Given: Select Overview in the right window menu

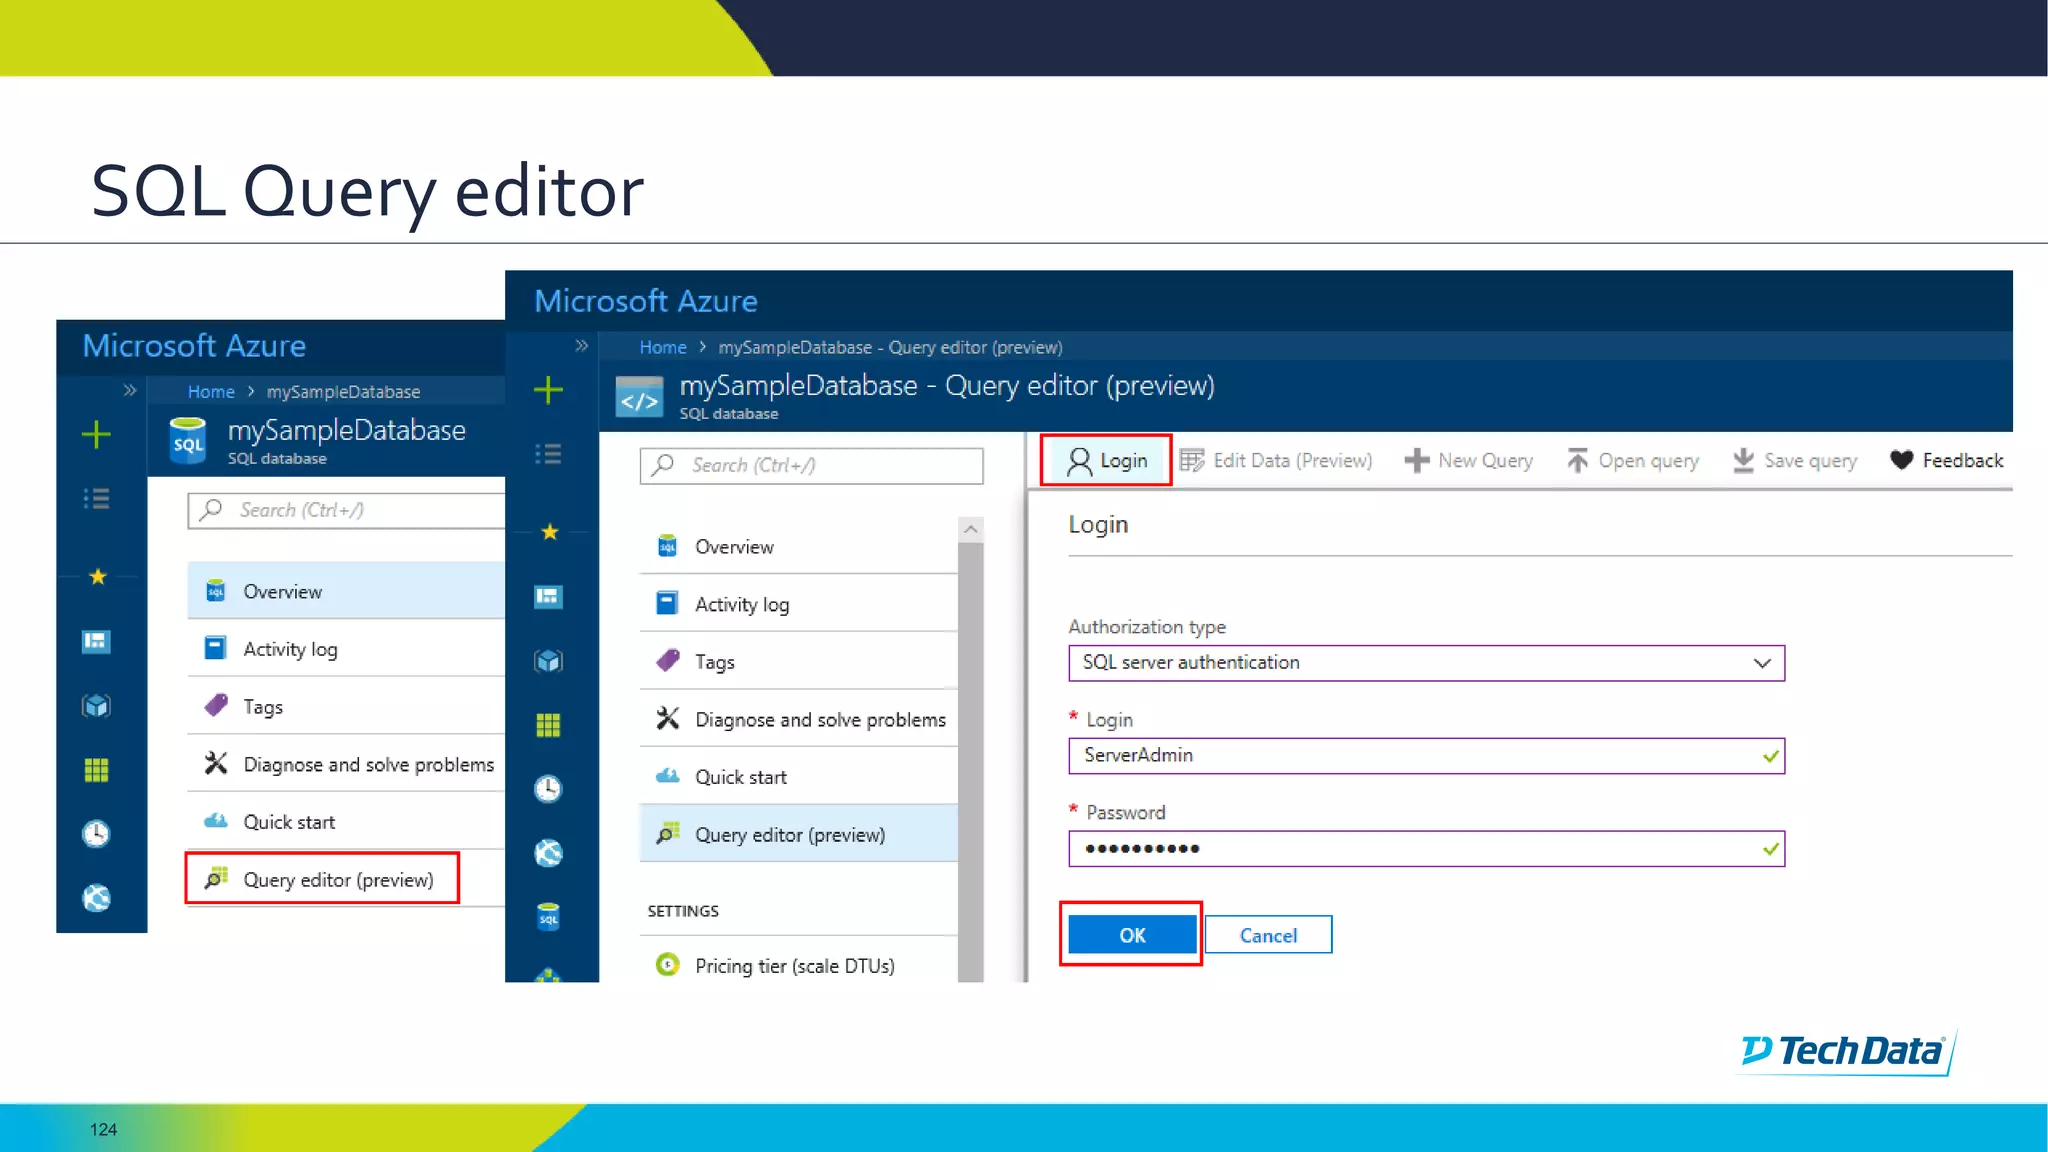Looking at the screenshot, I should tap(798, 547).
